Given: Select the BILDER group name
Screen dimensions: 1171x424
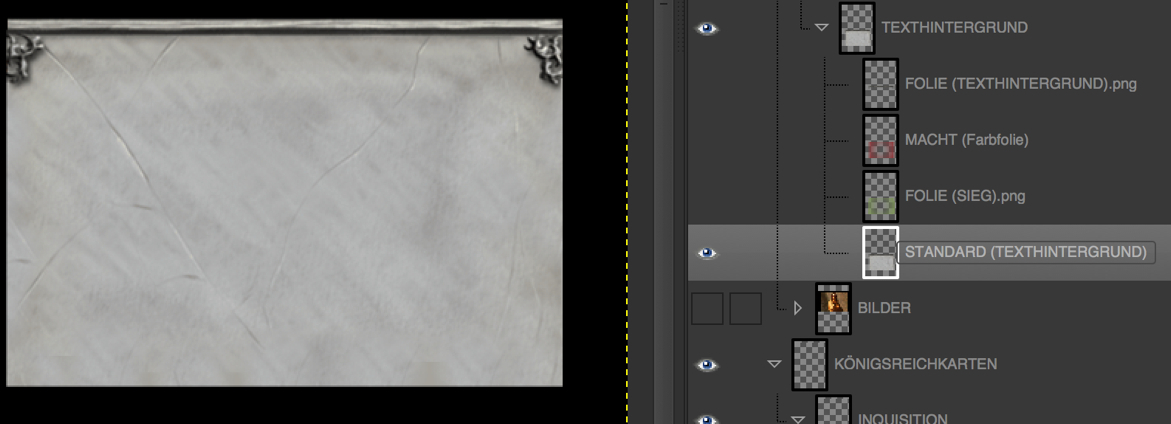Looking at the screenshot, I should pos(884,308).
